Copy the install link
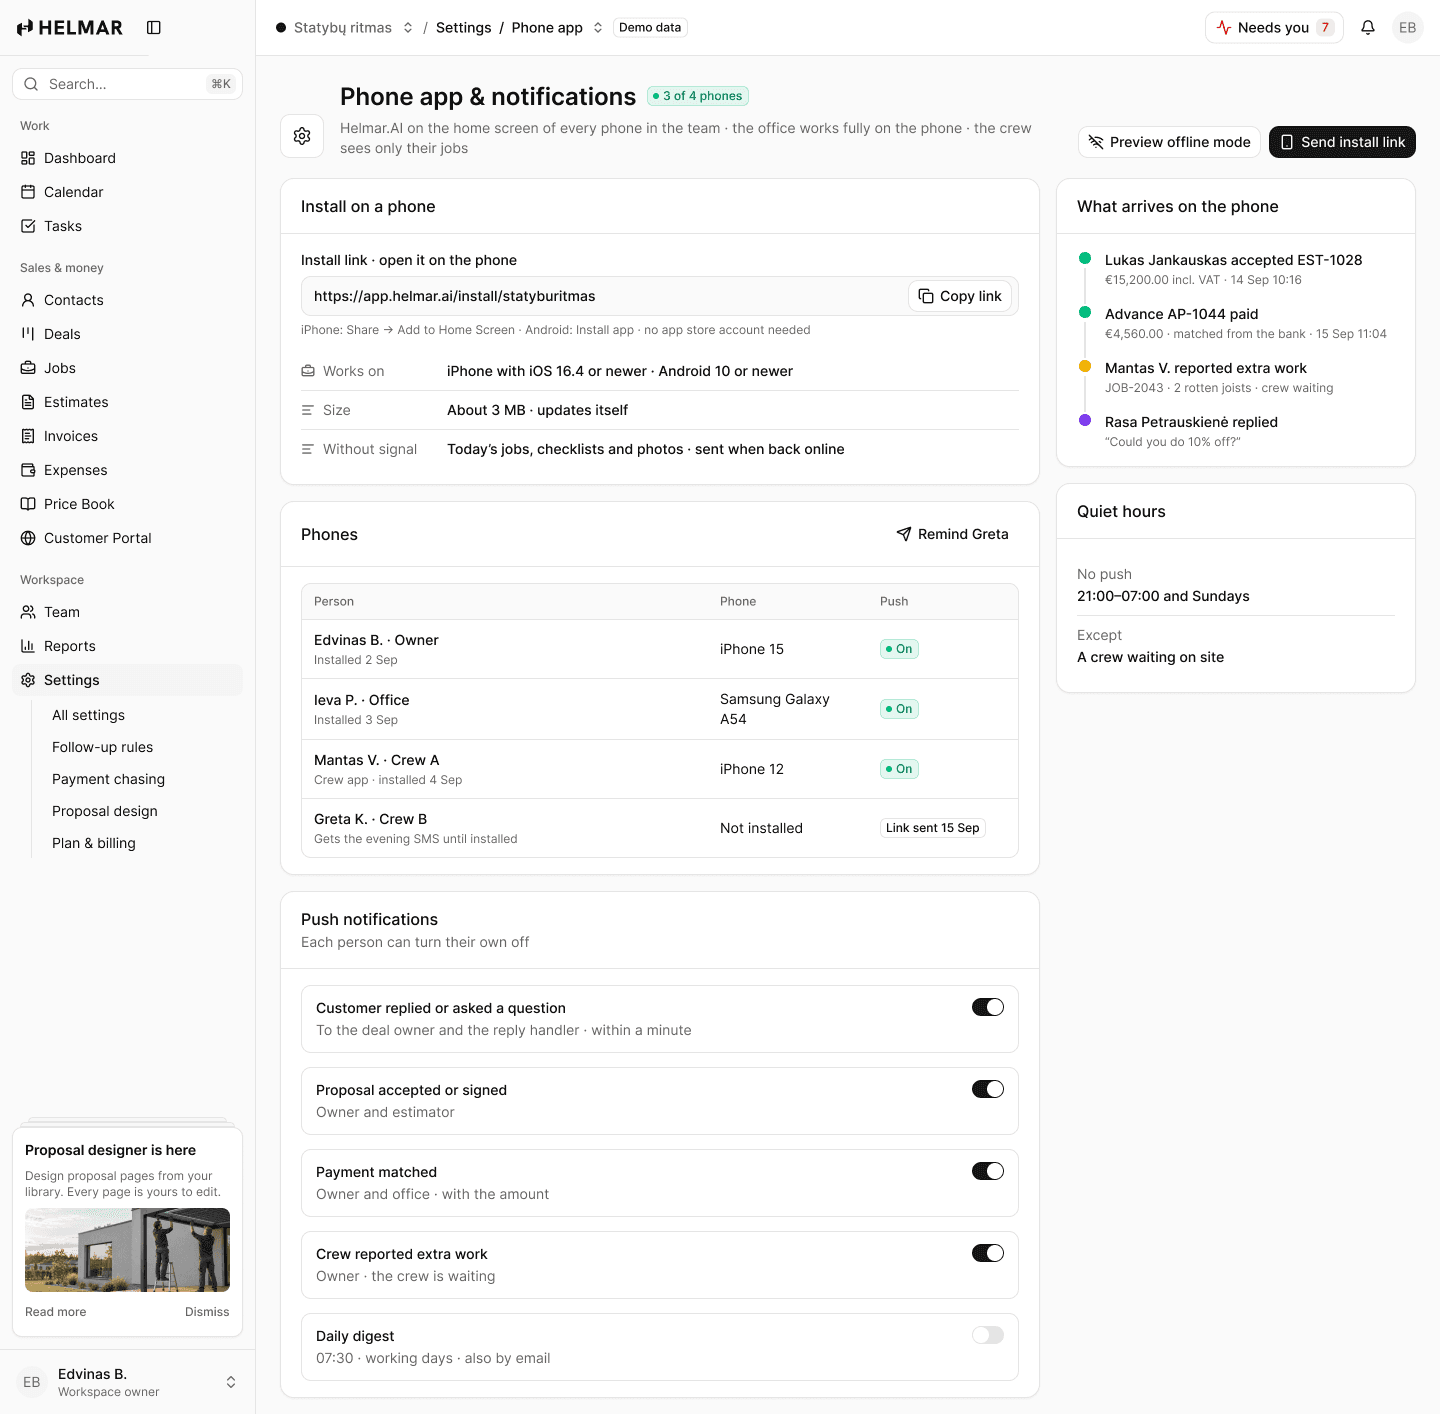 [x=960, y=296]
